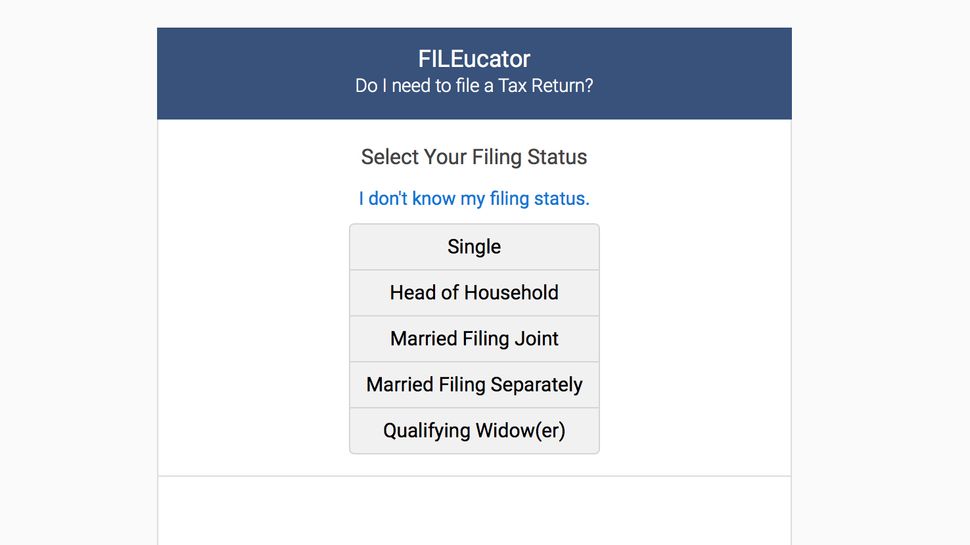Image resolution: width=970 pixels, height=545 pixels.
Task: Click "Do I need to file a Tax Return?" subtitle
Action: [x=474, y=86]
